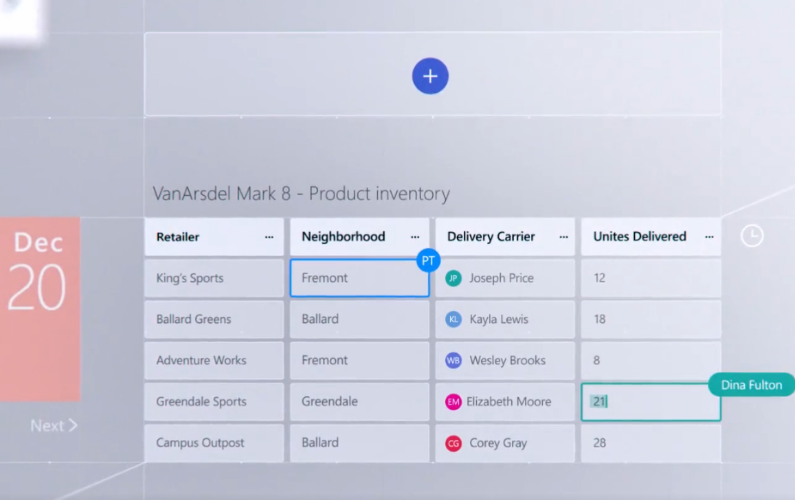Click Ballard cell in Ballard Greens row
The height and width of the screenshot is (500, 795).
pos(359,319)
